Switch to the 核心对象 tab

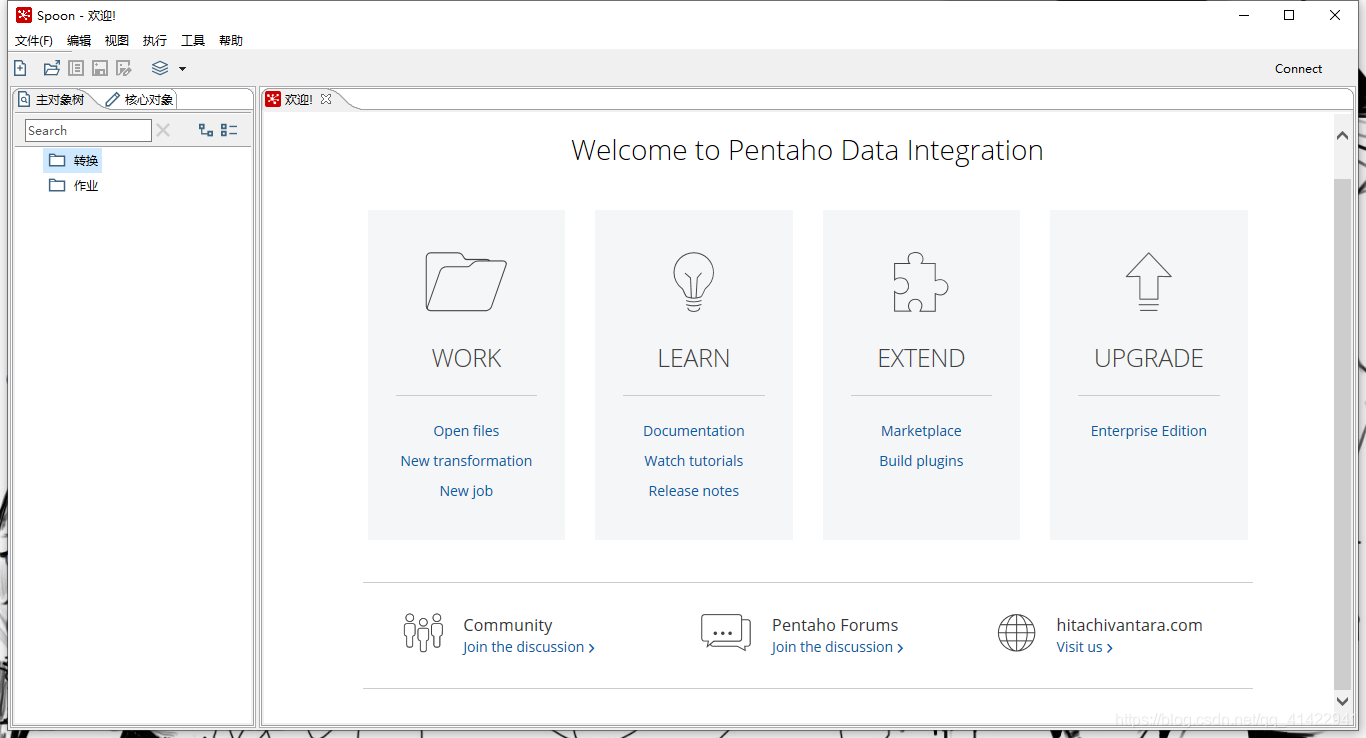(140, 99)
